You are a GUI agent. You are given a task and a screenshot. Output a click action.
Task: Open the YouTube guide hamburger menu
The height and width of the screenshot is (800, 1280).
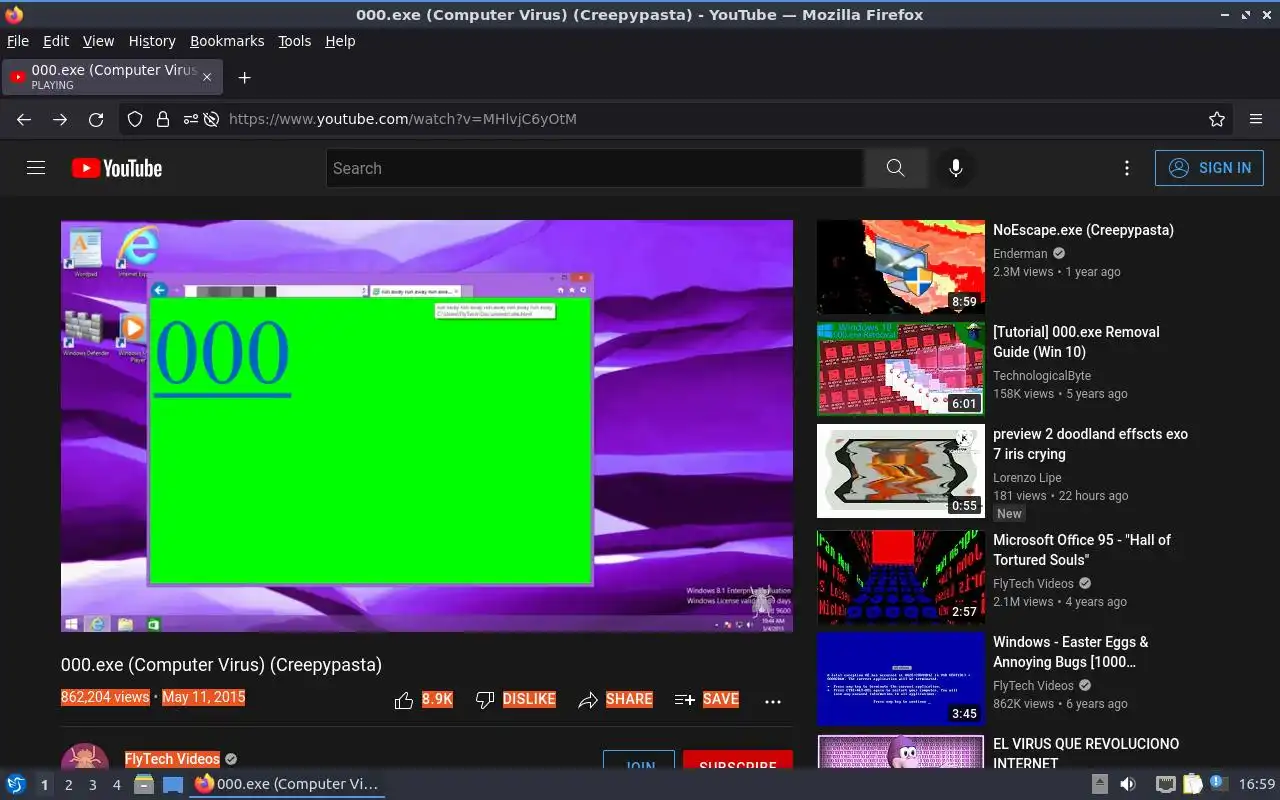click(x=36, y=168)
